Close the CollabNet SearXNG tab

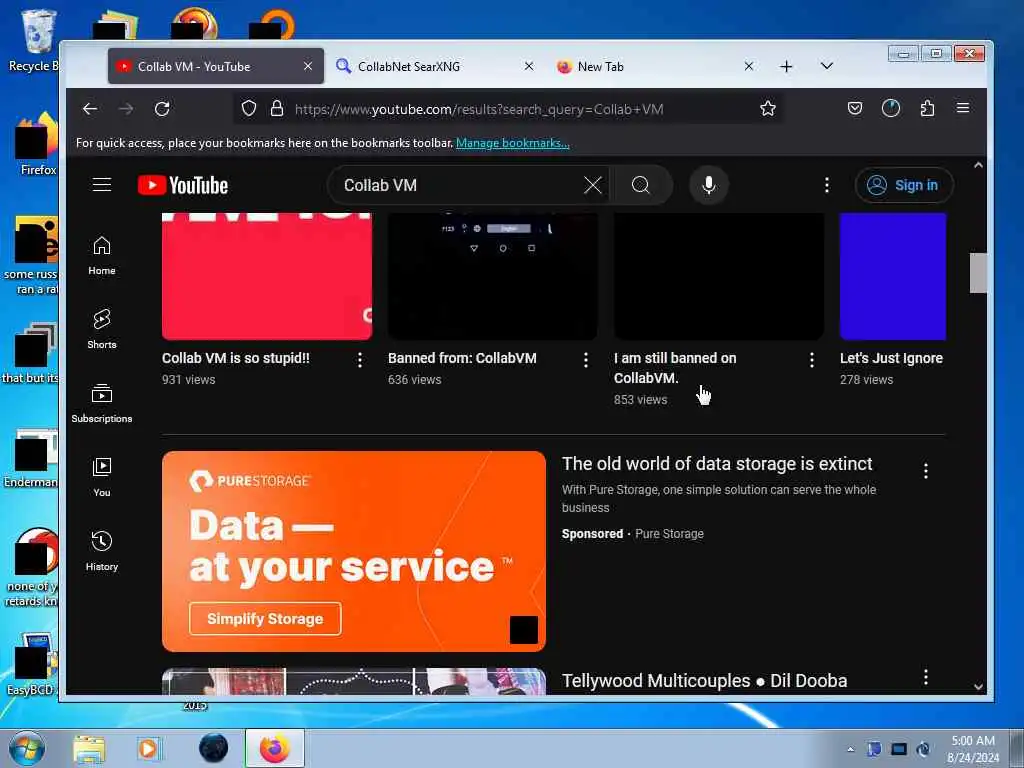(529, 66)
